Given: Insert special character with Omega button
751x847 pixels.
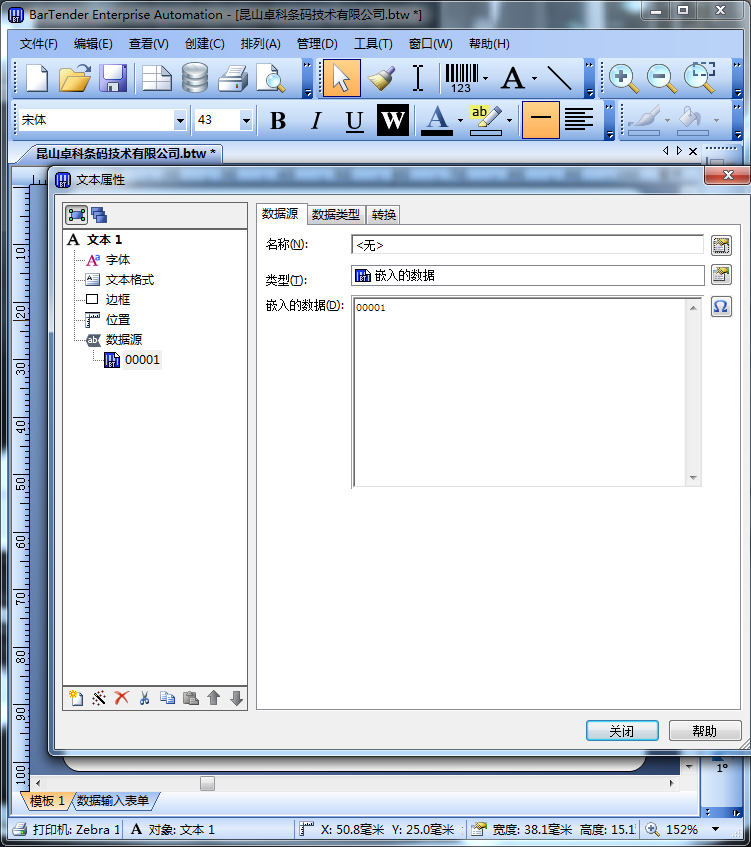Looking at the screenshot, I should [721, 307].
